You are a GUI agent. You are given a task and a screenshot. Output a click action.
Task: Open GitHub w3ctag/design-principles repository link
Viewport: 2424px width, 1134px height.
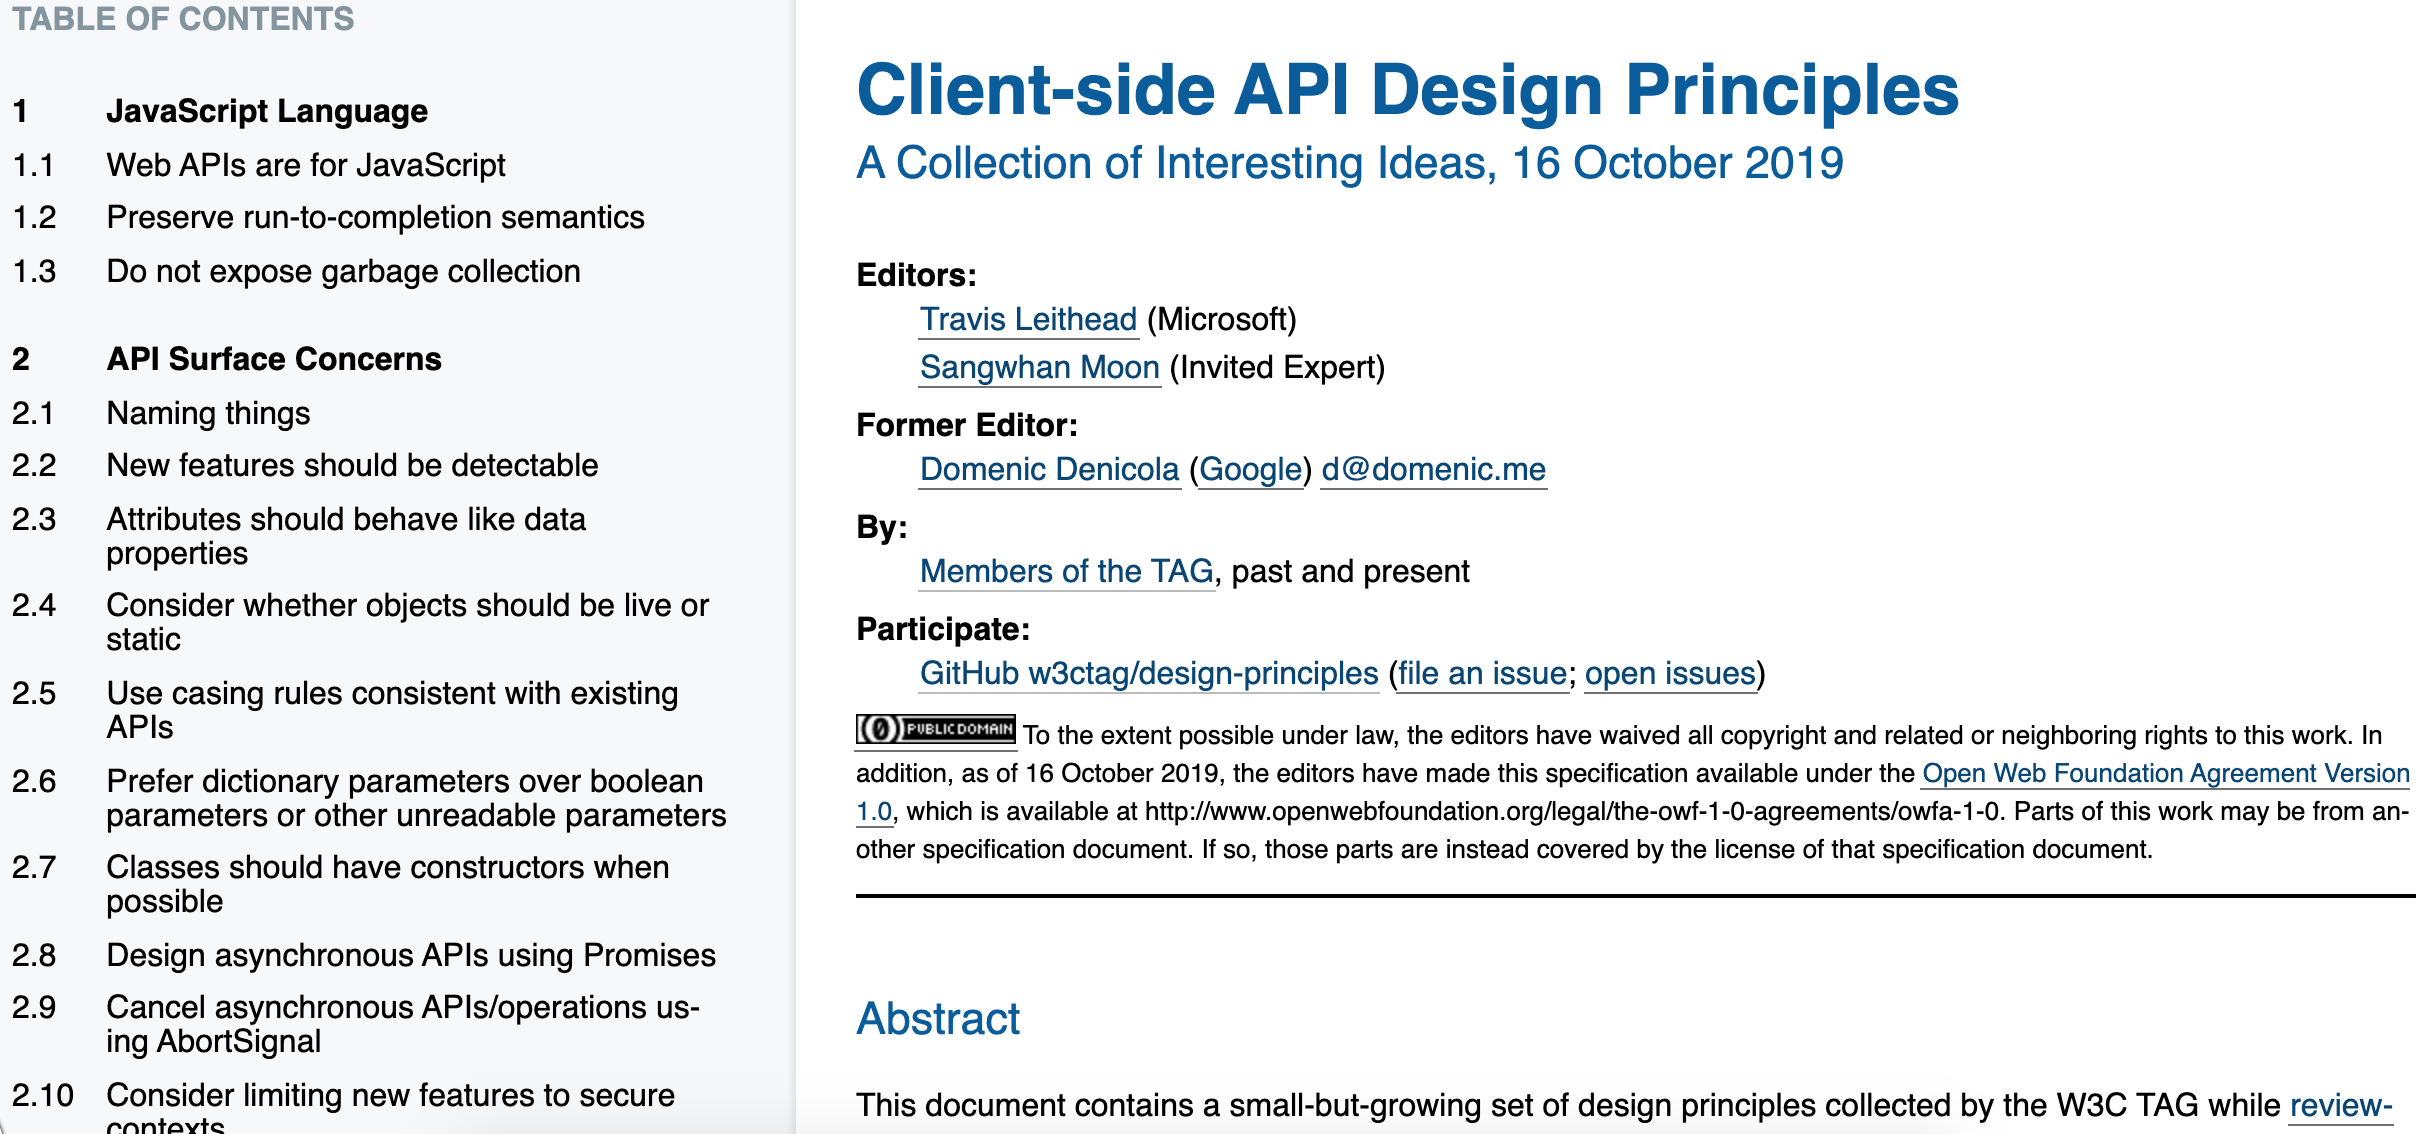tap(1148, 673)
